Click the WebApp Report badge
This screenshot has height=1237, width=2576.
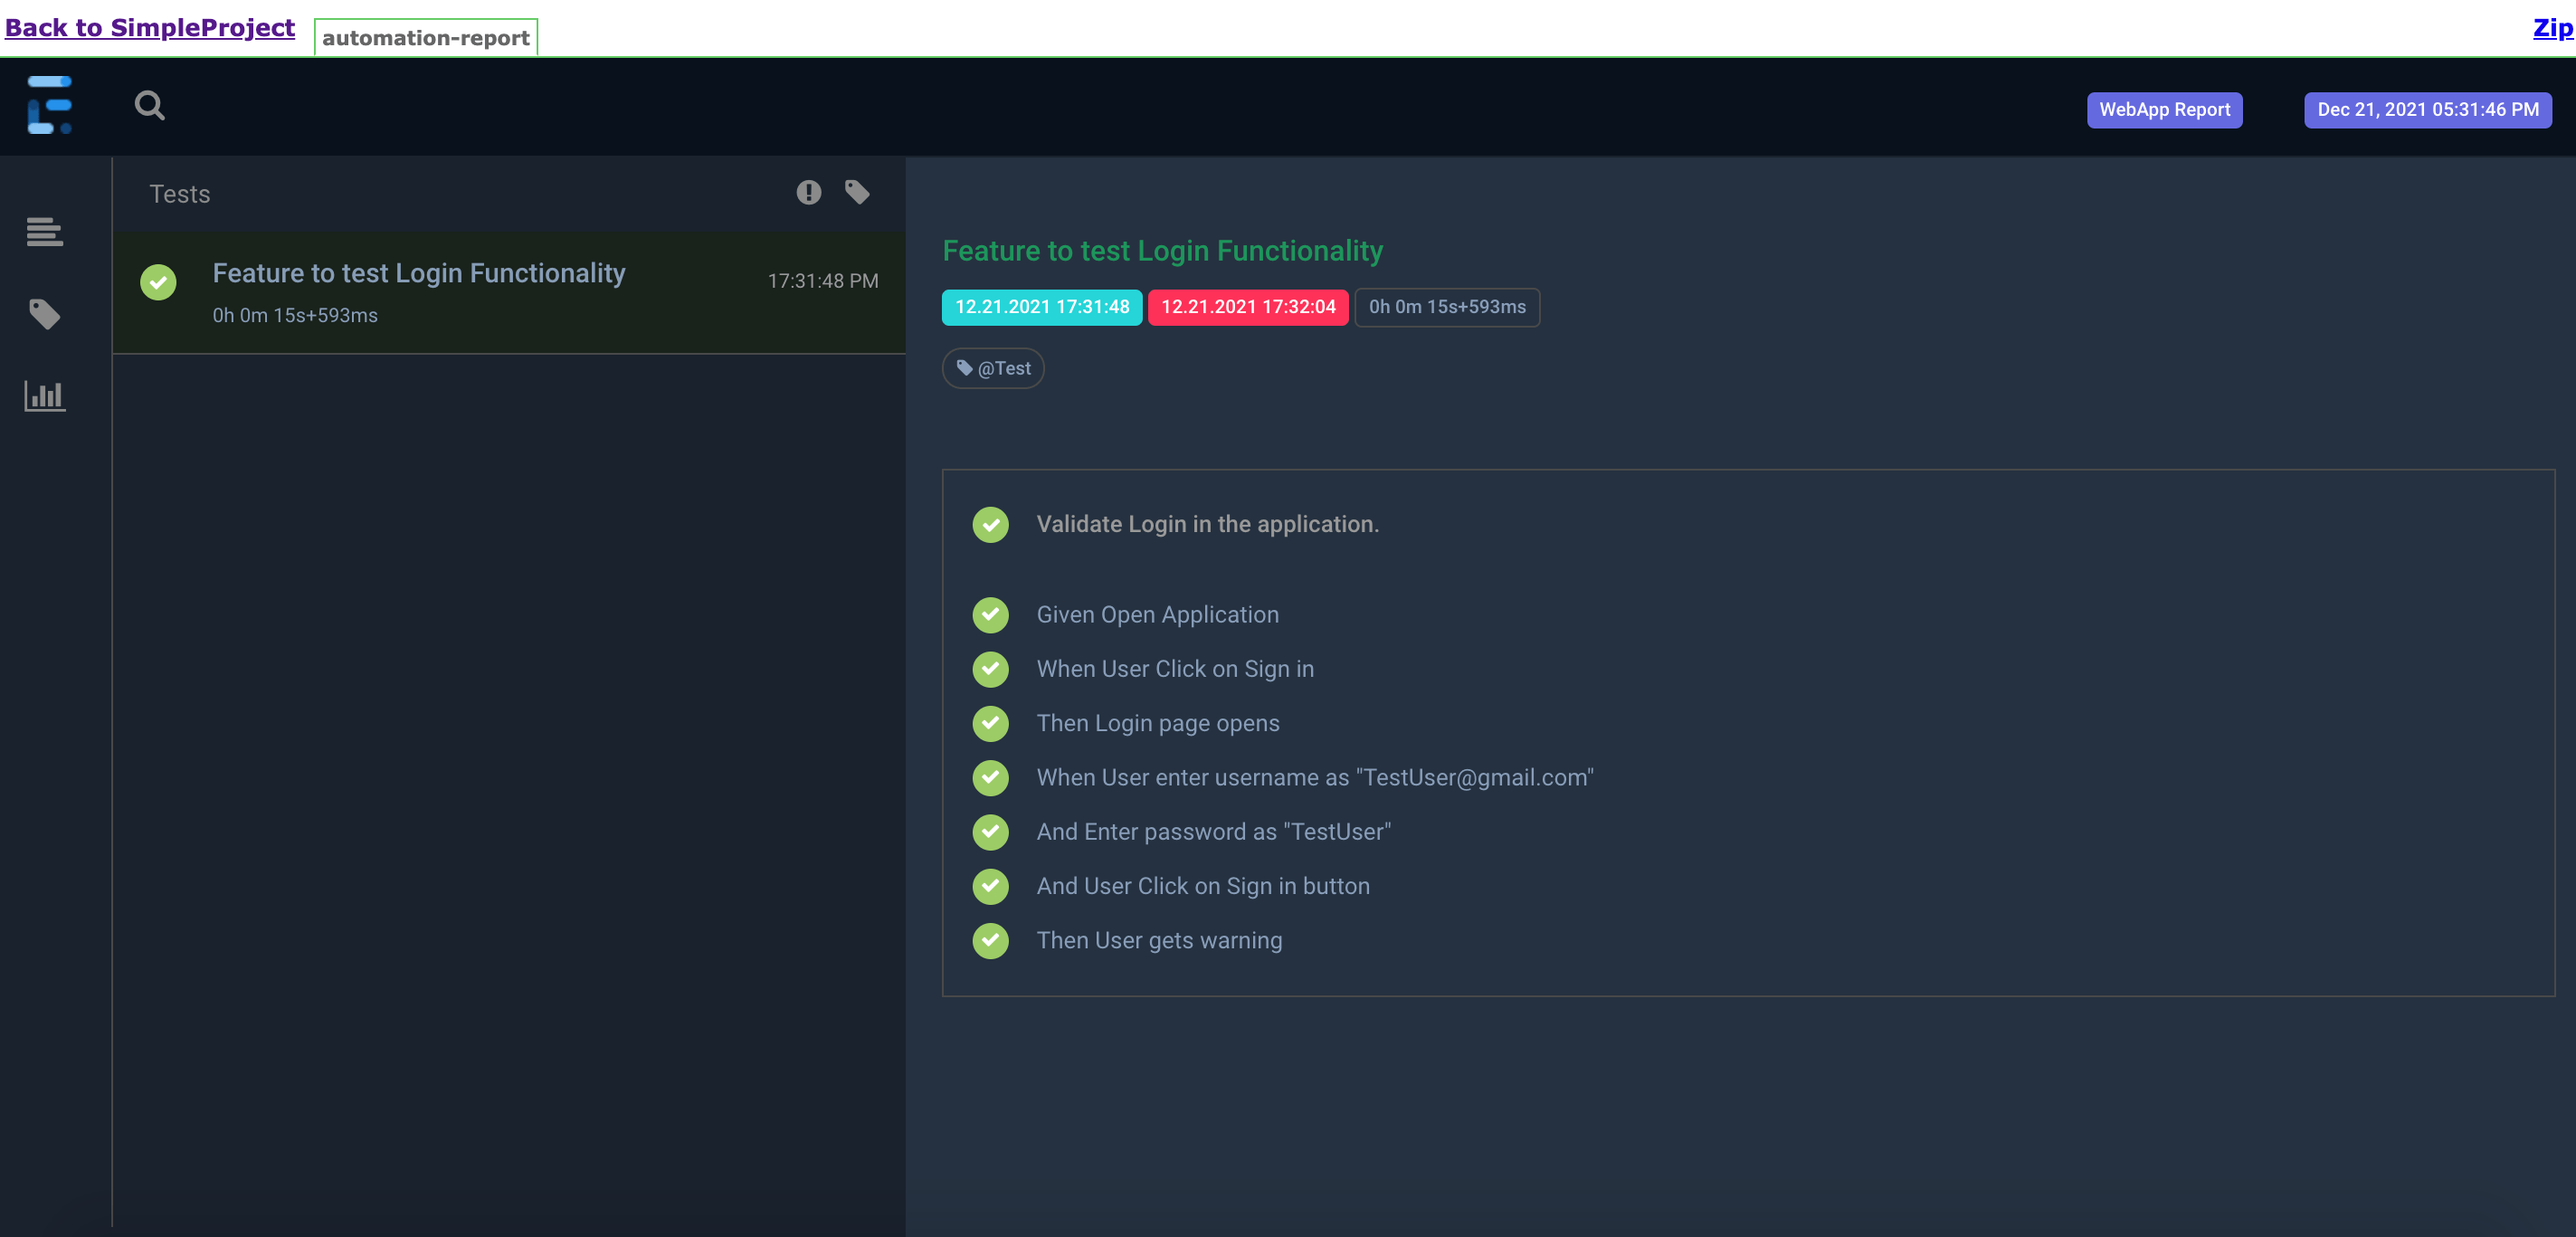pos(2164,110)
